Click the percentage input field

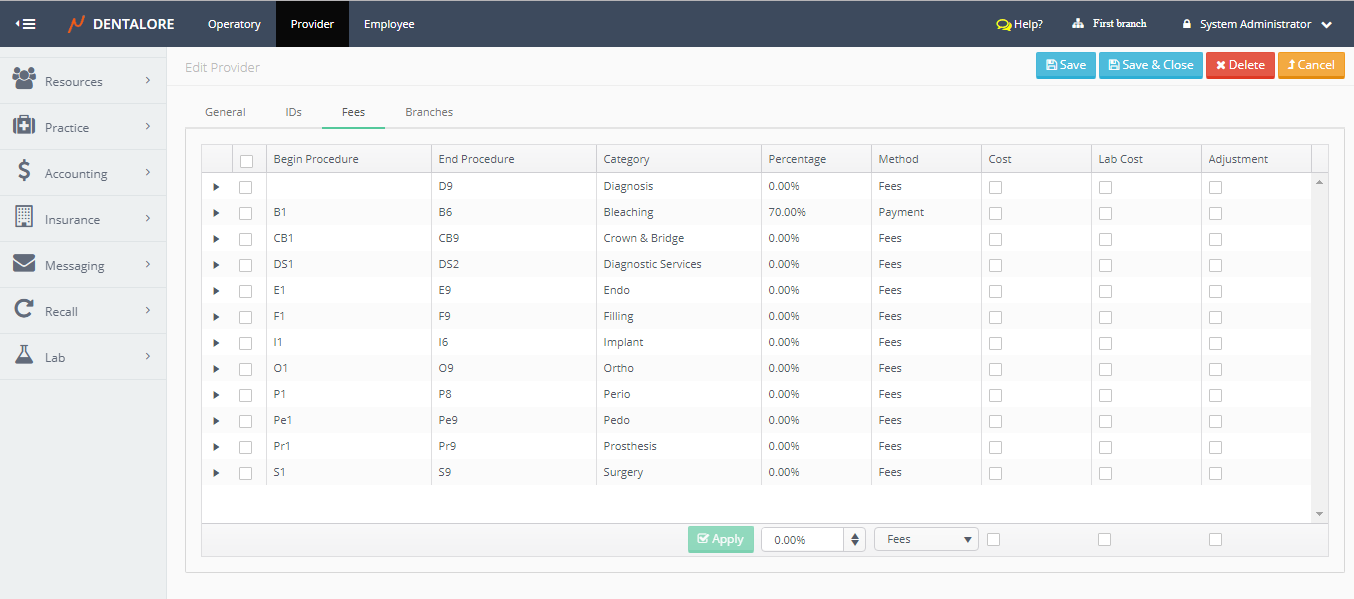803,539
